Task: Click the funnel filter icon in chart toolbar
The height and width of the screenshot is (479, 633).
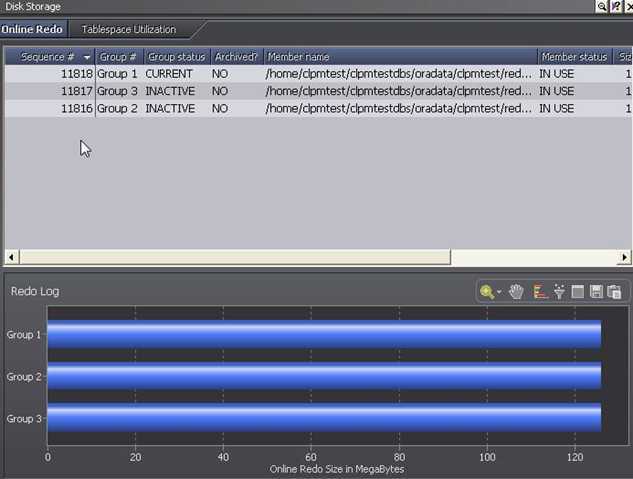Action: [559, 291]
